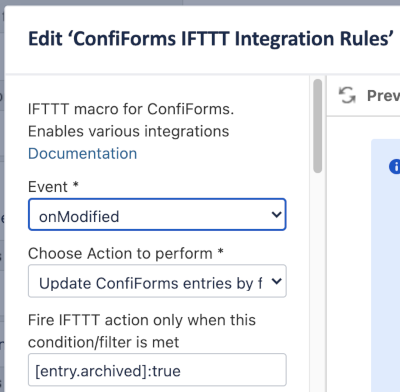Click the 'Event *' field label

(53, 187)
